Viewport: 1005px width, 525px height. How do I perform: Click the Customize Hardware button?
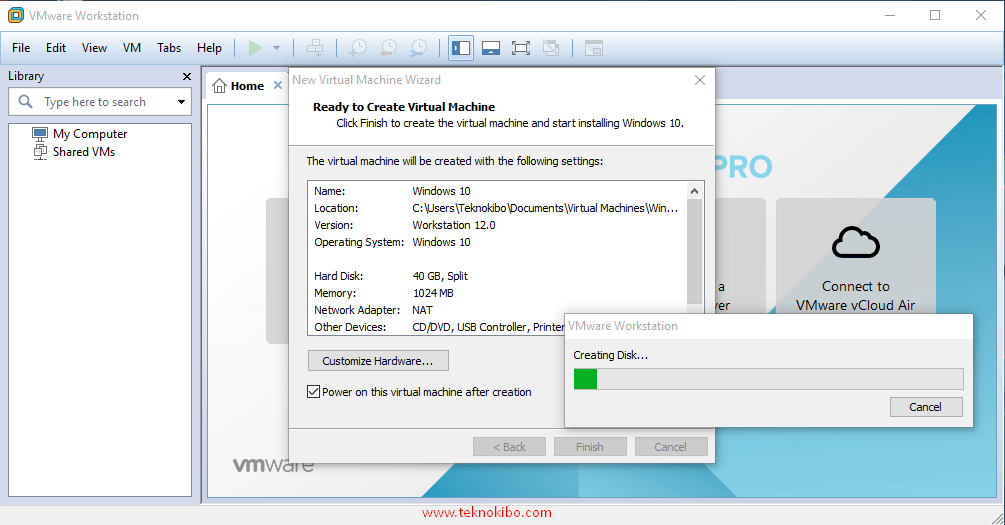(378, 361)
